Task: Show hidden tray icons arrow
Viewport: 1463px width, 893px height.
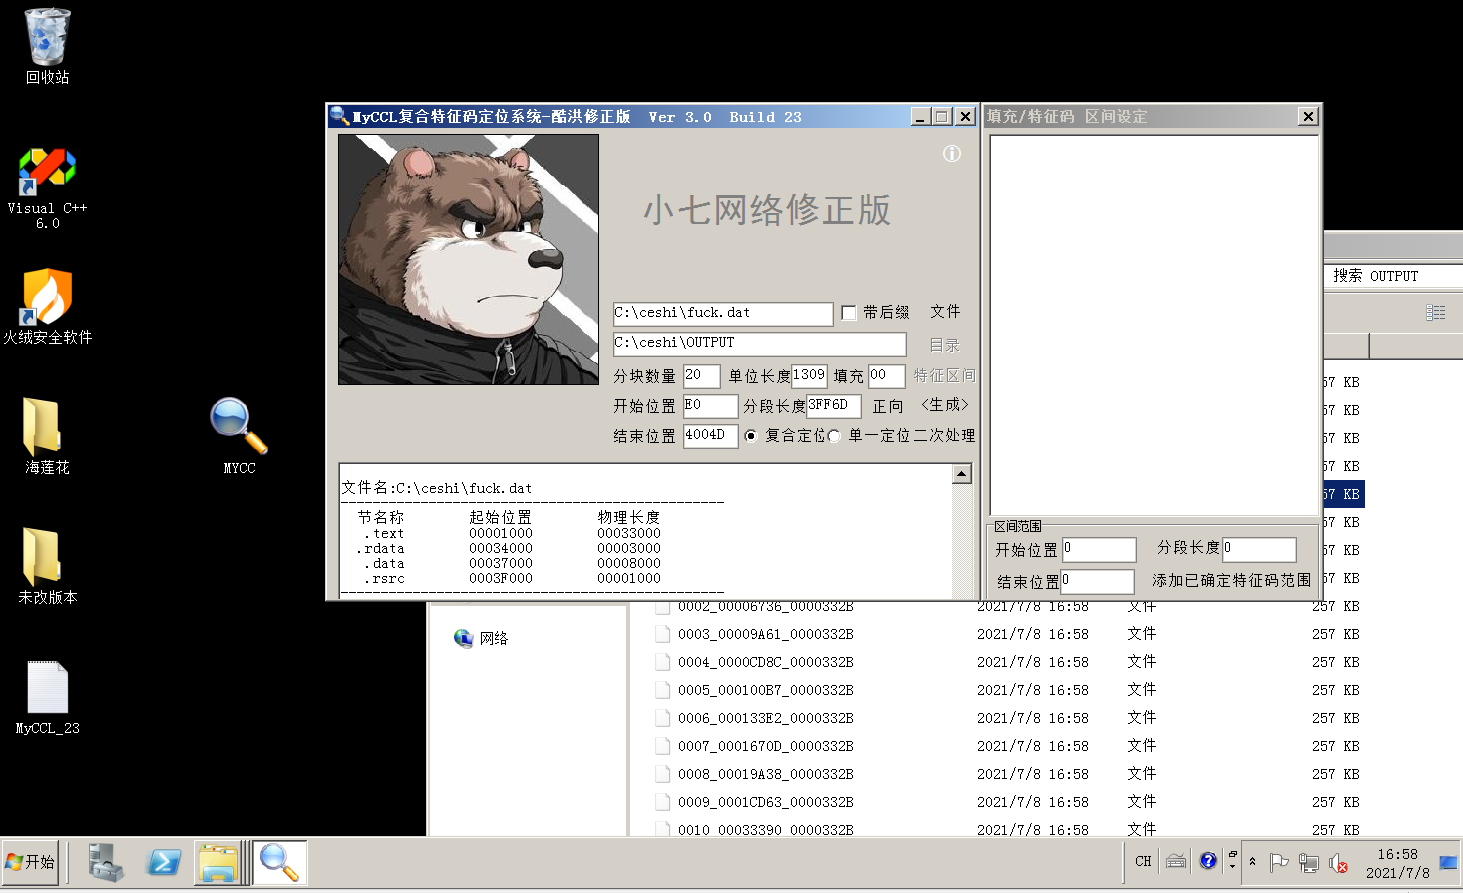Action: click(1252, 861)
